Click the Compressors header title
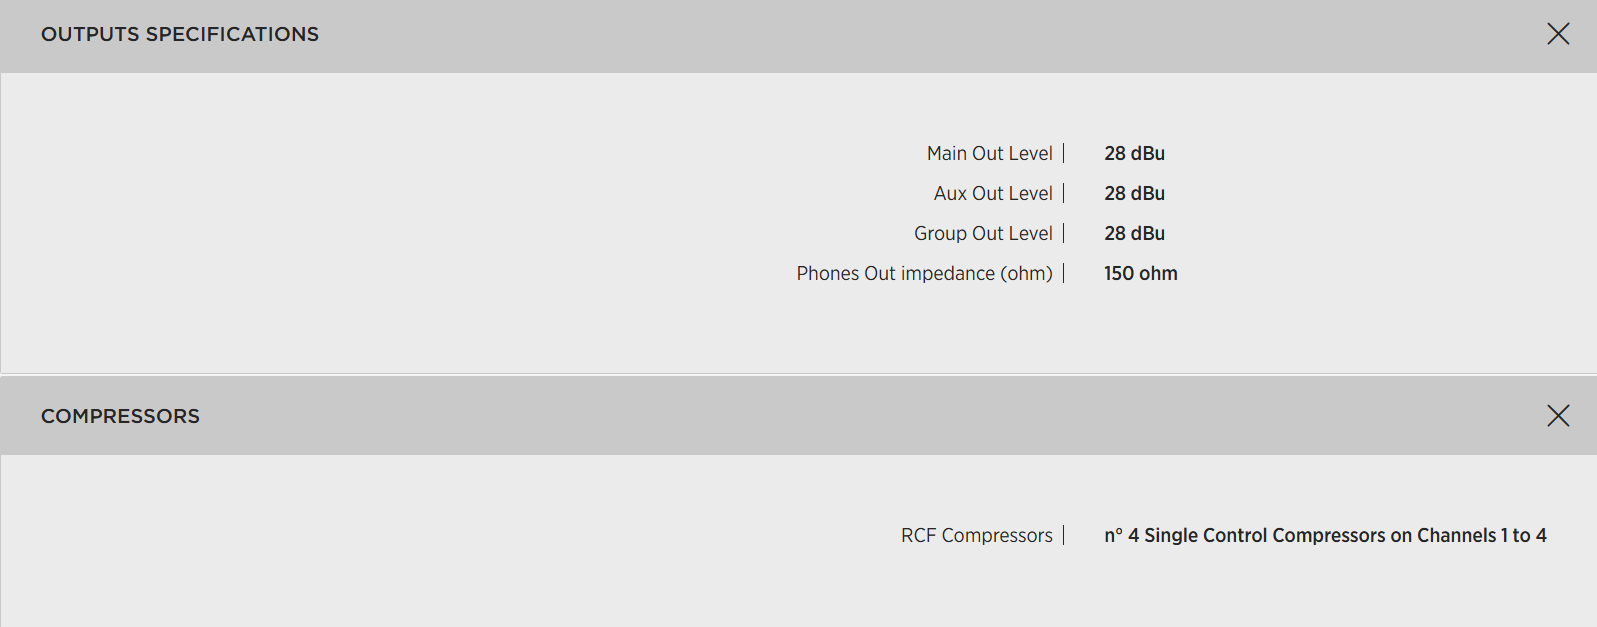This screenshot has width=1597, height=627. point(120,416)
